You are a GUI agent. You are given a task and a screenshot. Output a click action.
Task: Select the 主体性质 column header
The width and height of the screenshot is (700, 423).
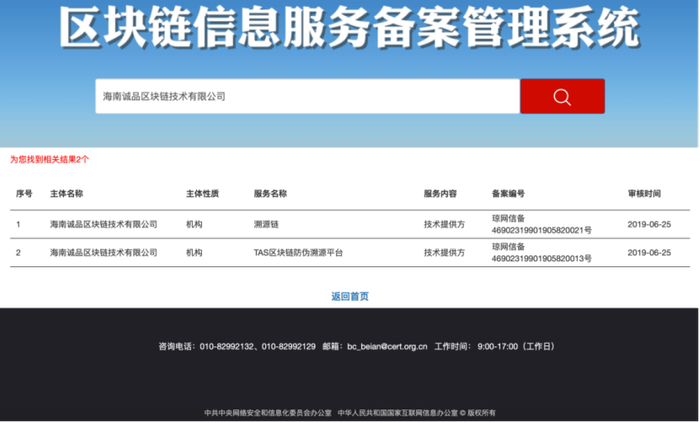coord(203,194)
